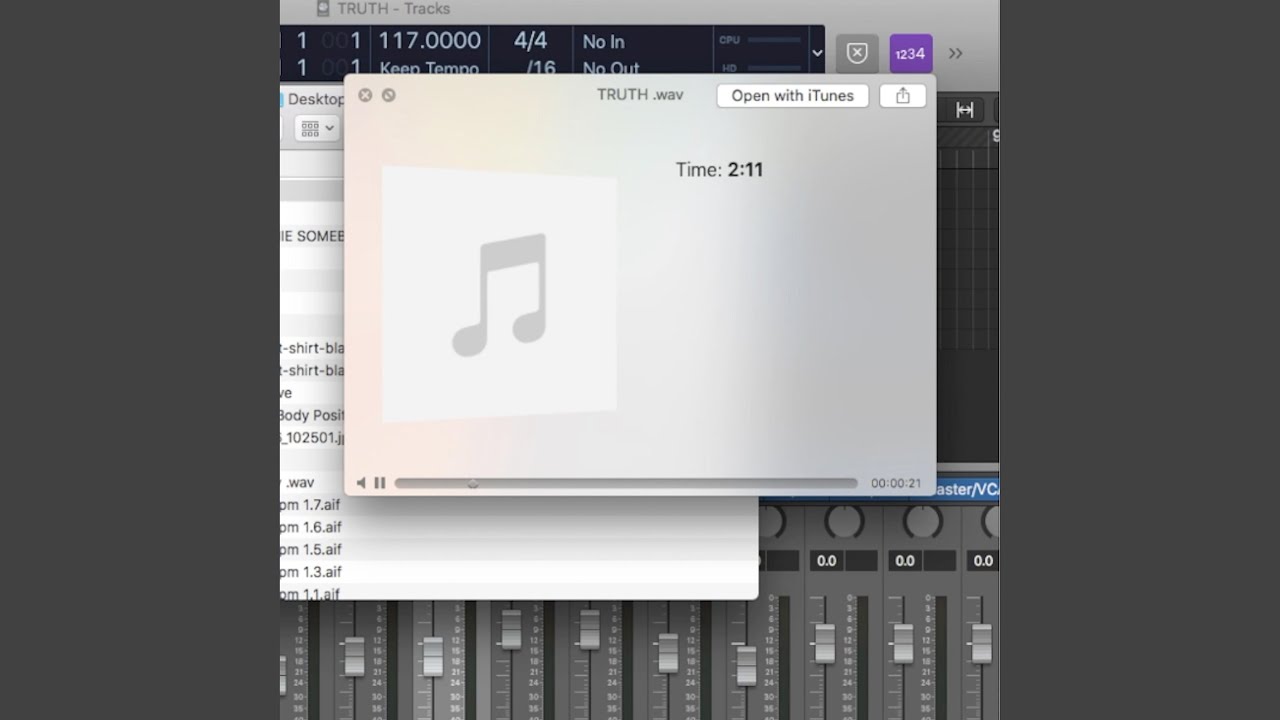Click the No Out MIDI indicator
This screenshot has height=720, width=1280.
tap(611, 68)
